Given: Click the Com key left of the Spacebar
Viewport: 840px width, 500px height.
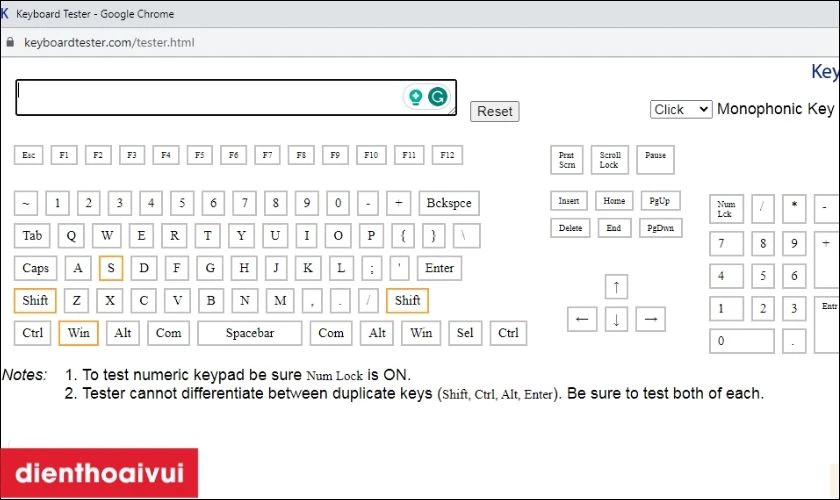Looking at the screenshot, I should [x=168, y=333].
